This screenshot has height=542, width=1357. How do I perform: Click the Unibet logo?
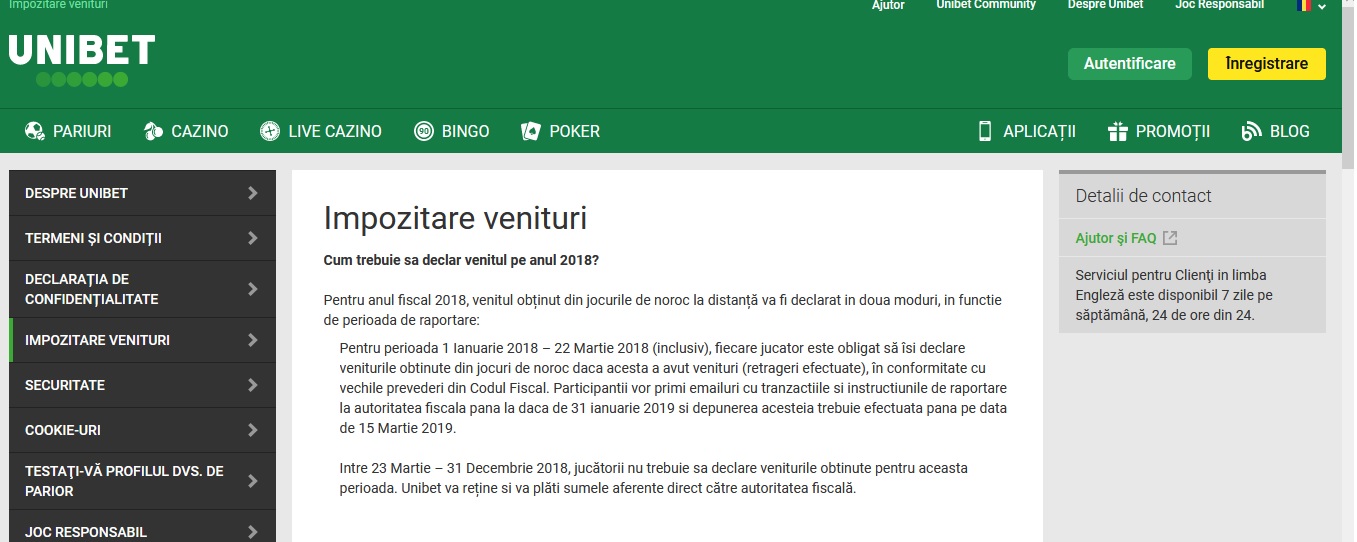pos(82,61)
